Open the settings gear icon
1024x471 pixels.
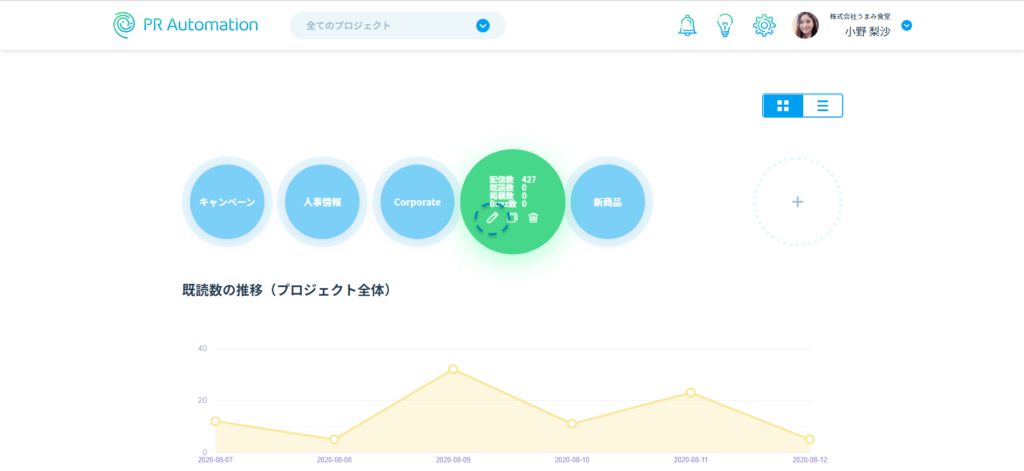point(764,25)
